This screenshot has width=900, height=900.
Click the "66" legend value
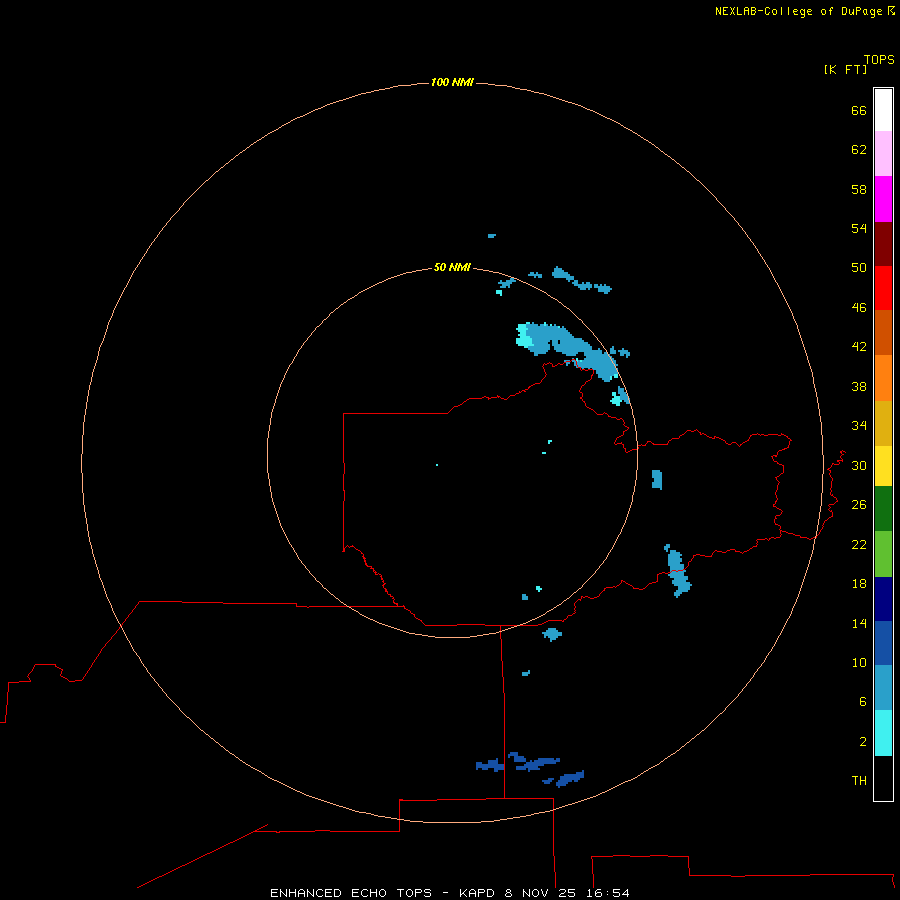(x=859, y=111)
